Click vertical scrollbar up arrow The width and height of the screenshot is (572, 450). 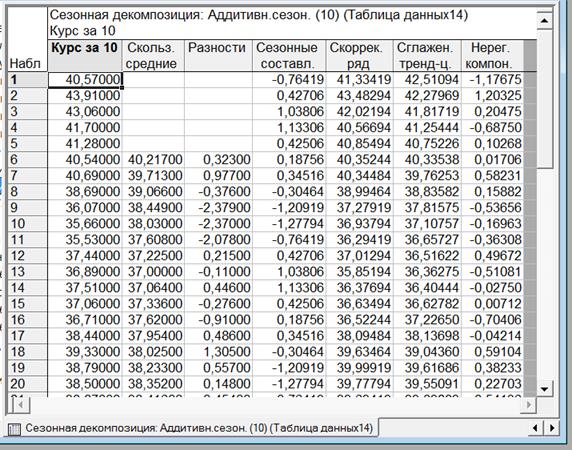tap(544, 21)
